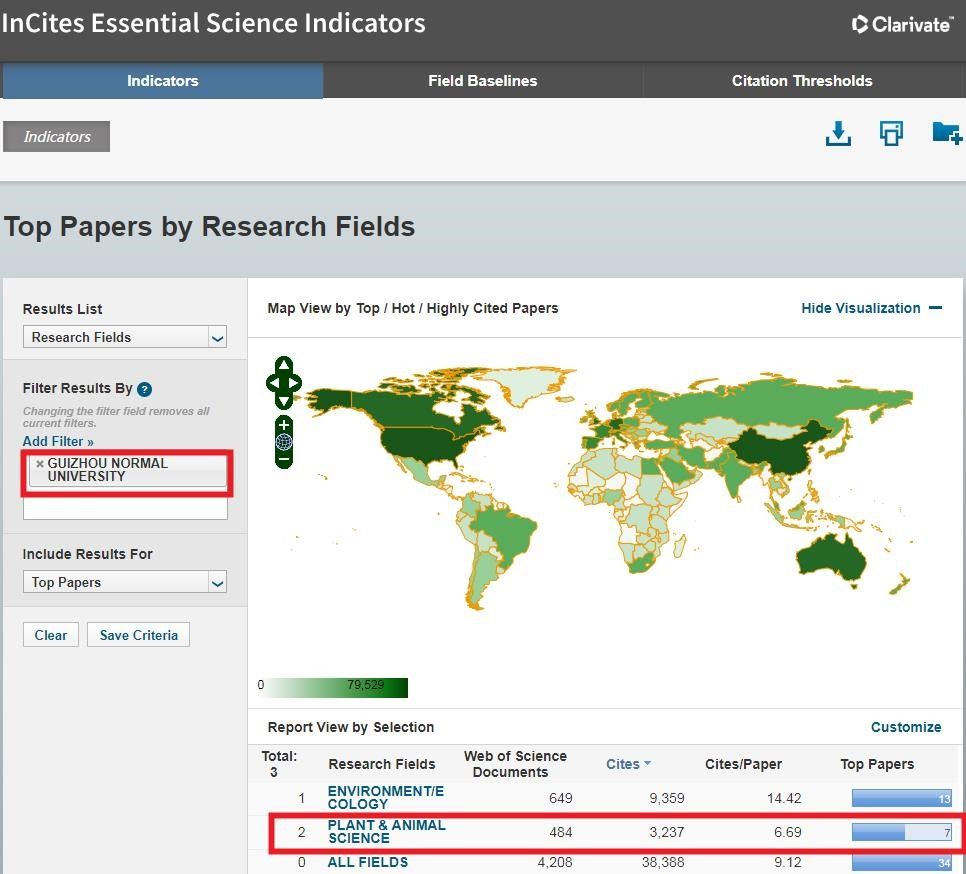The width and height of the screenshot is (966, 874).
Task: Click the Add Filter link
Action: coord(58,441)
